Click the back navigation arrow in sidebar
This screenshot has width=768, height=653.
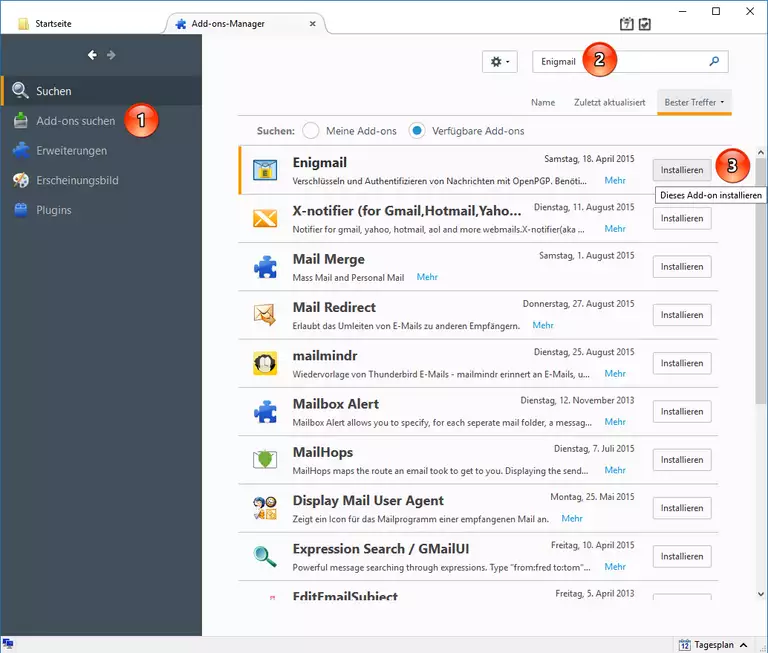(92, 55)
